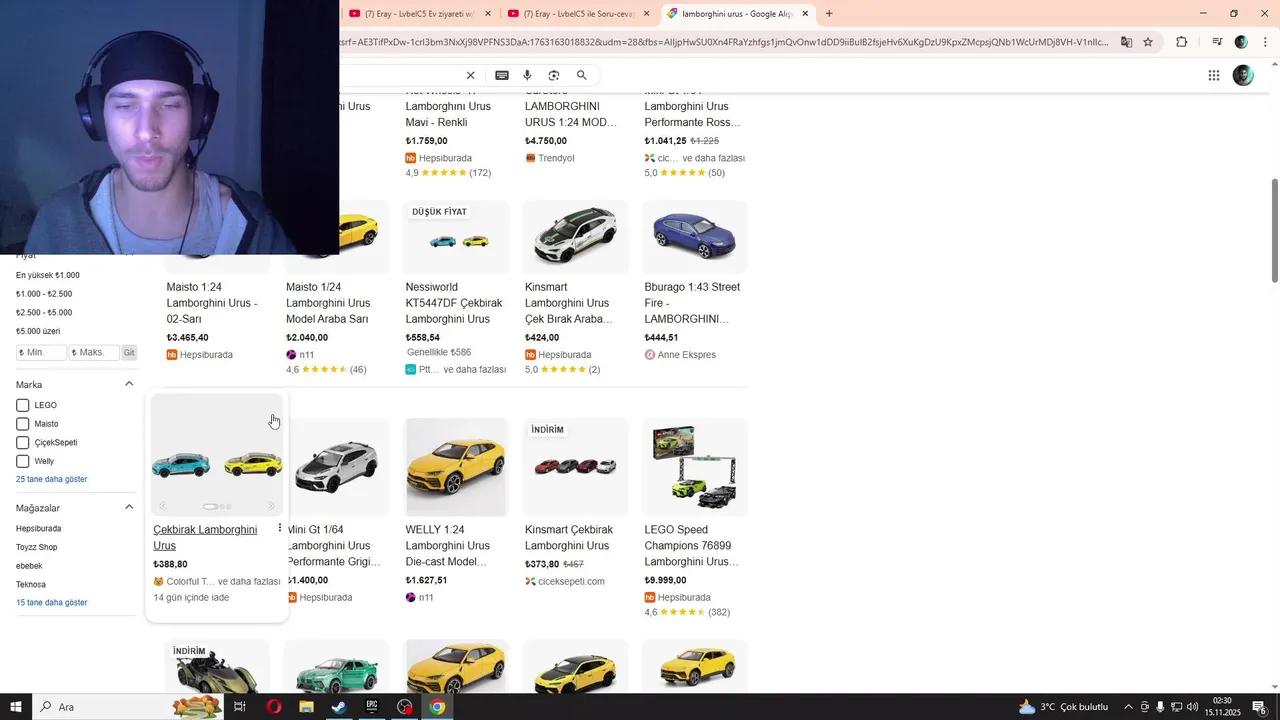Screen dimensions: 1280x720
Task: Click the maximum price input field
Action: 94,353
